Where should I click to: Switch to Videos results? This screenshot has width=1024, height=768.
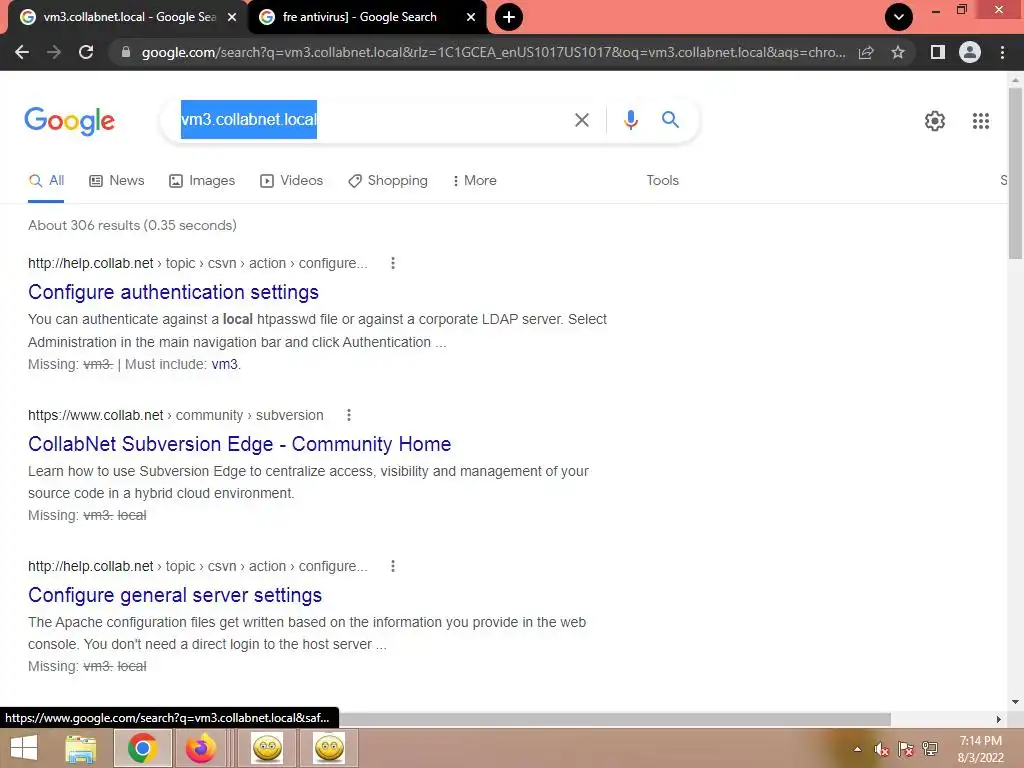pos(291,181)
